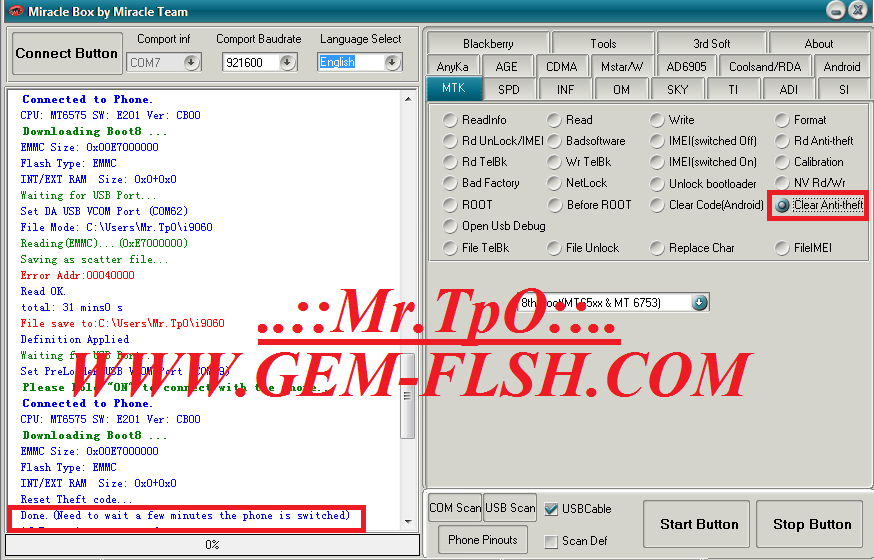Image resolution: width=874 pixels, height=560 pixels.
Task: Toggle the USBCable checkbox
Action: [551, 509]
